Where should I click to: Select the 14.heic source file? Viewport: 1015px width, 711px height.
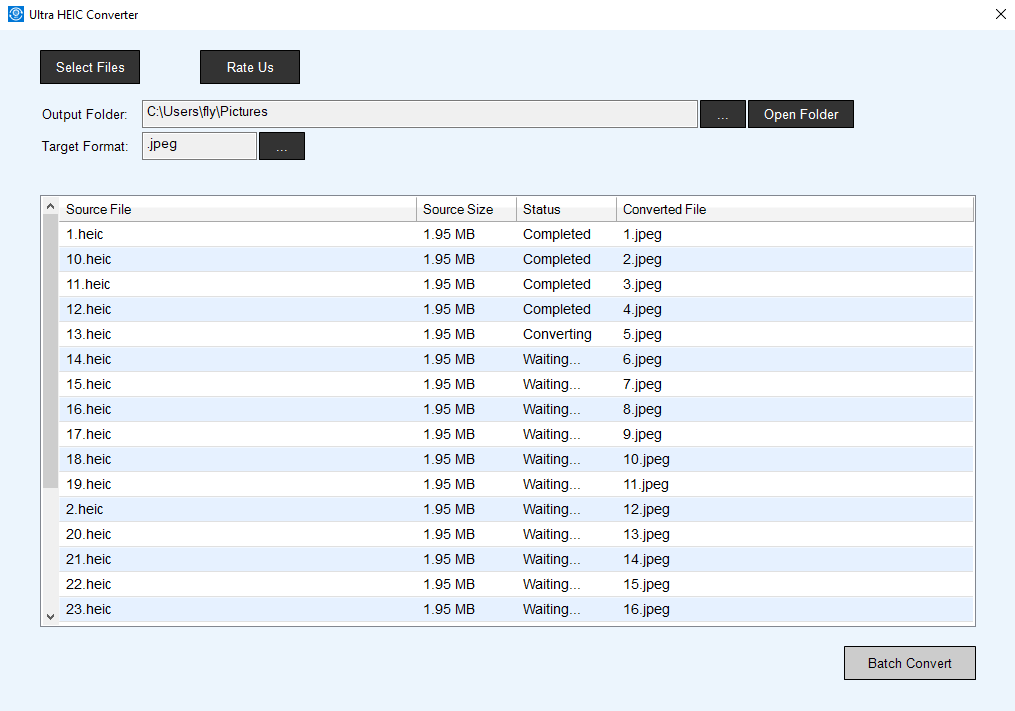point(89,359)
